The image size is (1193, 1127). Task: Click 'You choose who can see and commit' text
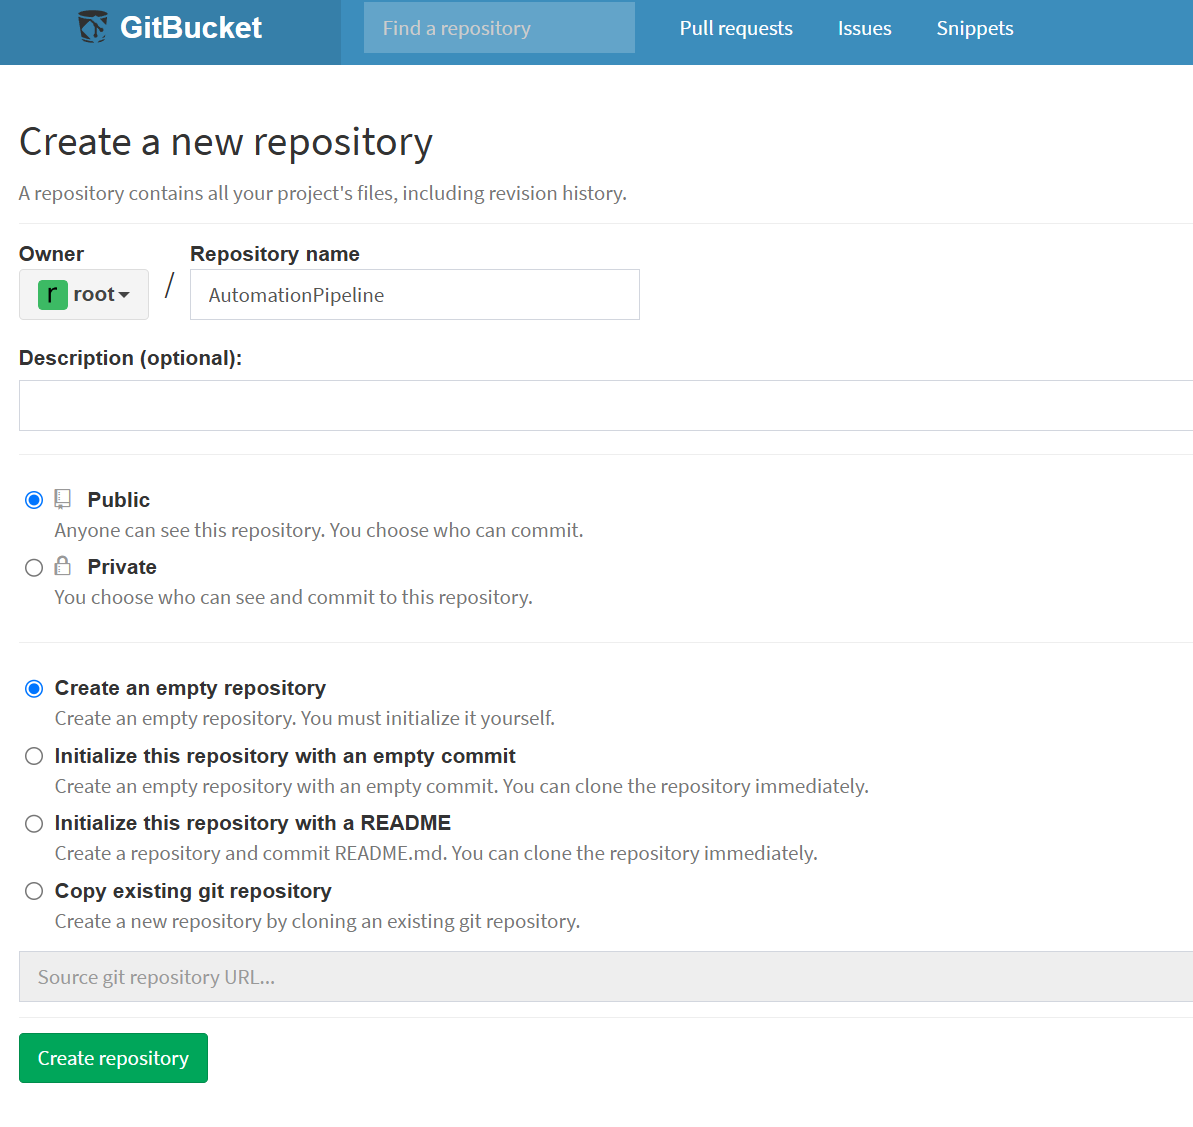293,597
